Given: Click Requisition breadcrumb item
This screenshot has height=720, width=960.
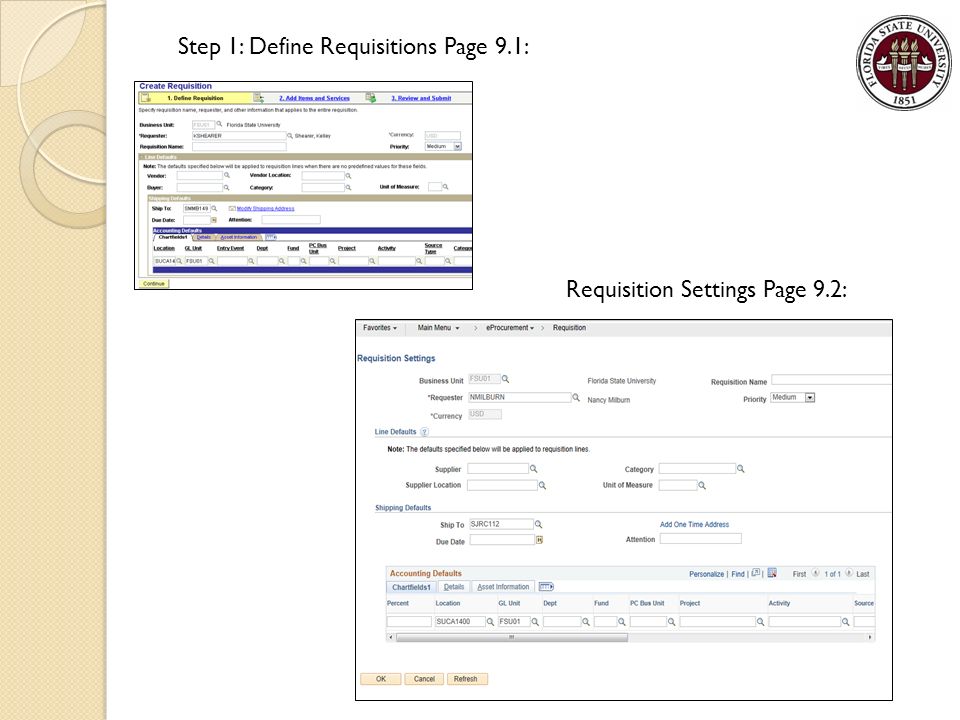Looking at the screenshot, I should click(x=569, y=328).
